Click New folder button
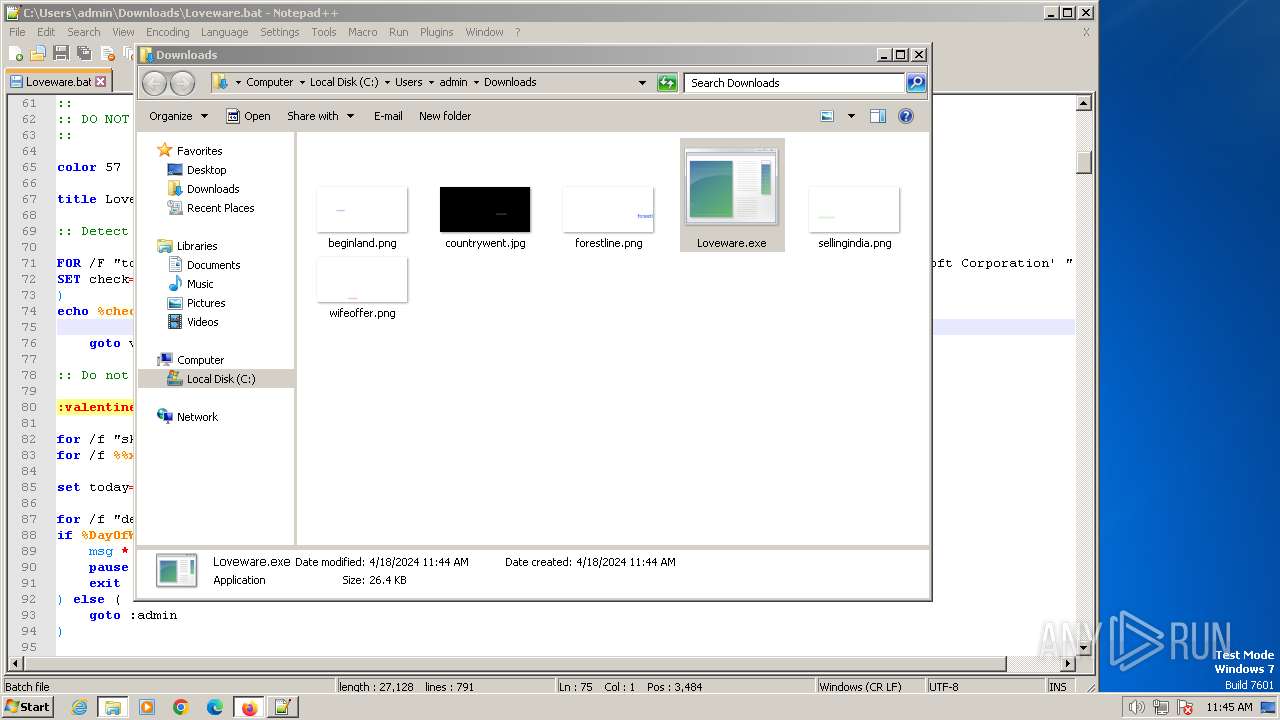This screenshot has width=1280, height=720. click(445, 116)
